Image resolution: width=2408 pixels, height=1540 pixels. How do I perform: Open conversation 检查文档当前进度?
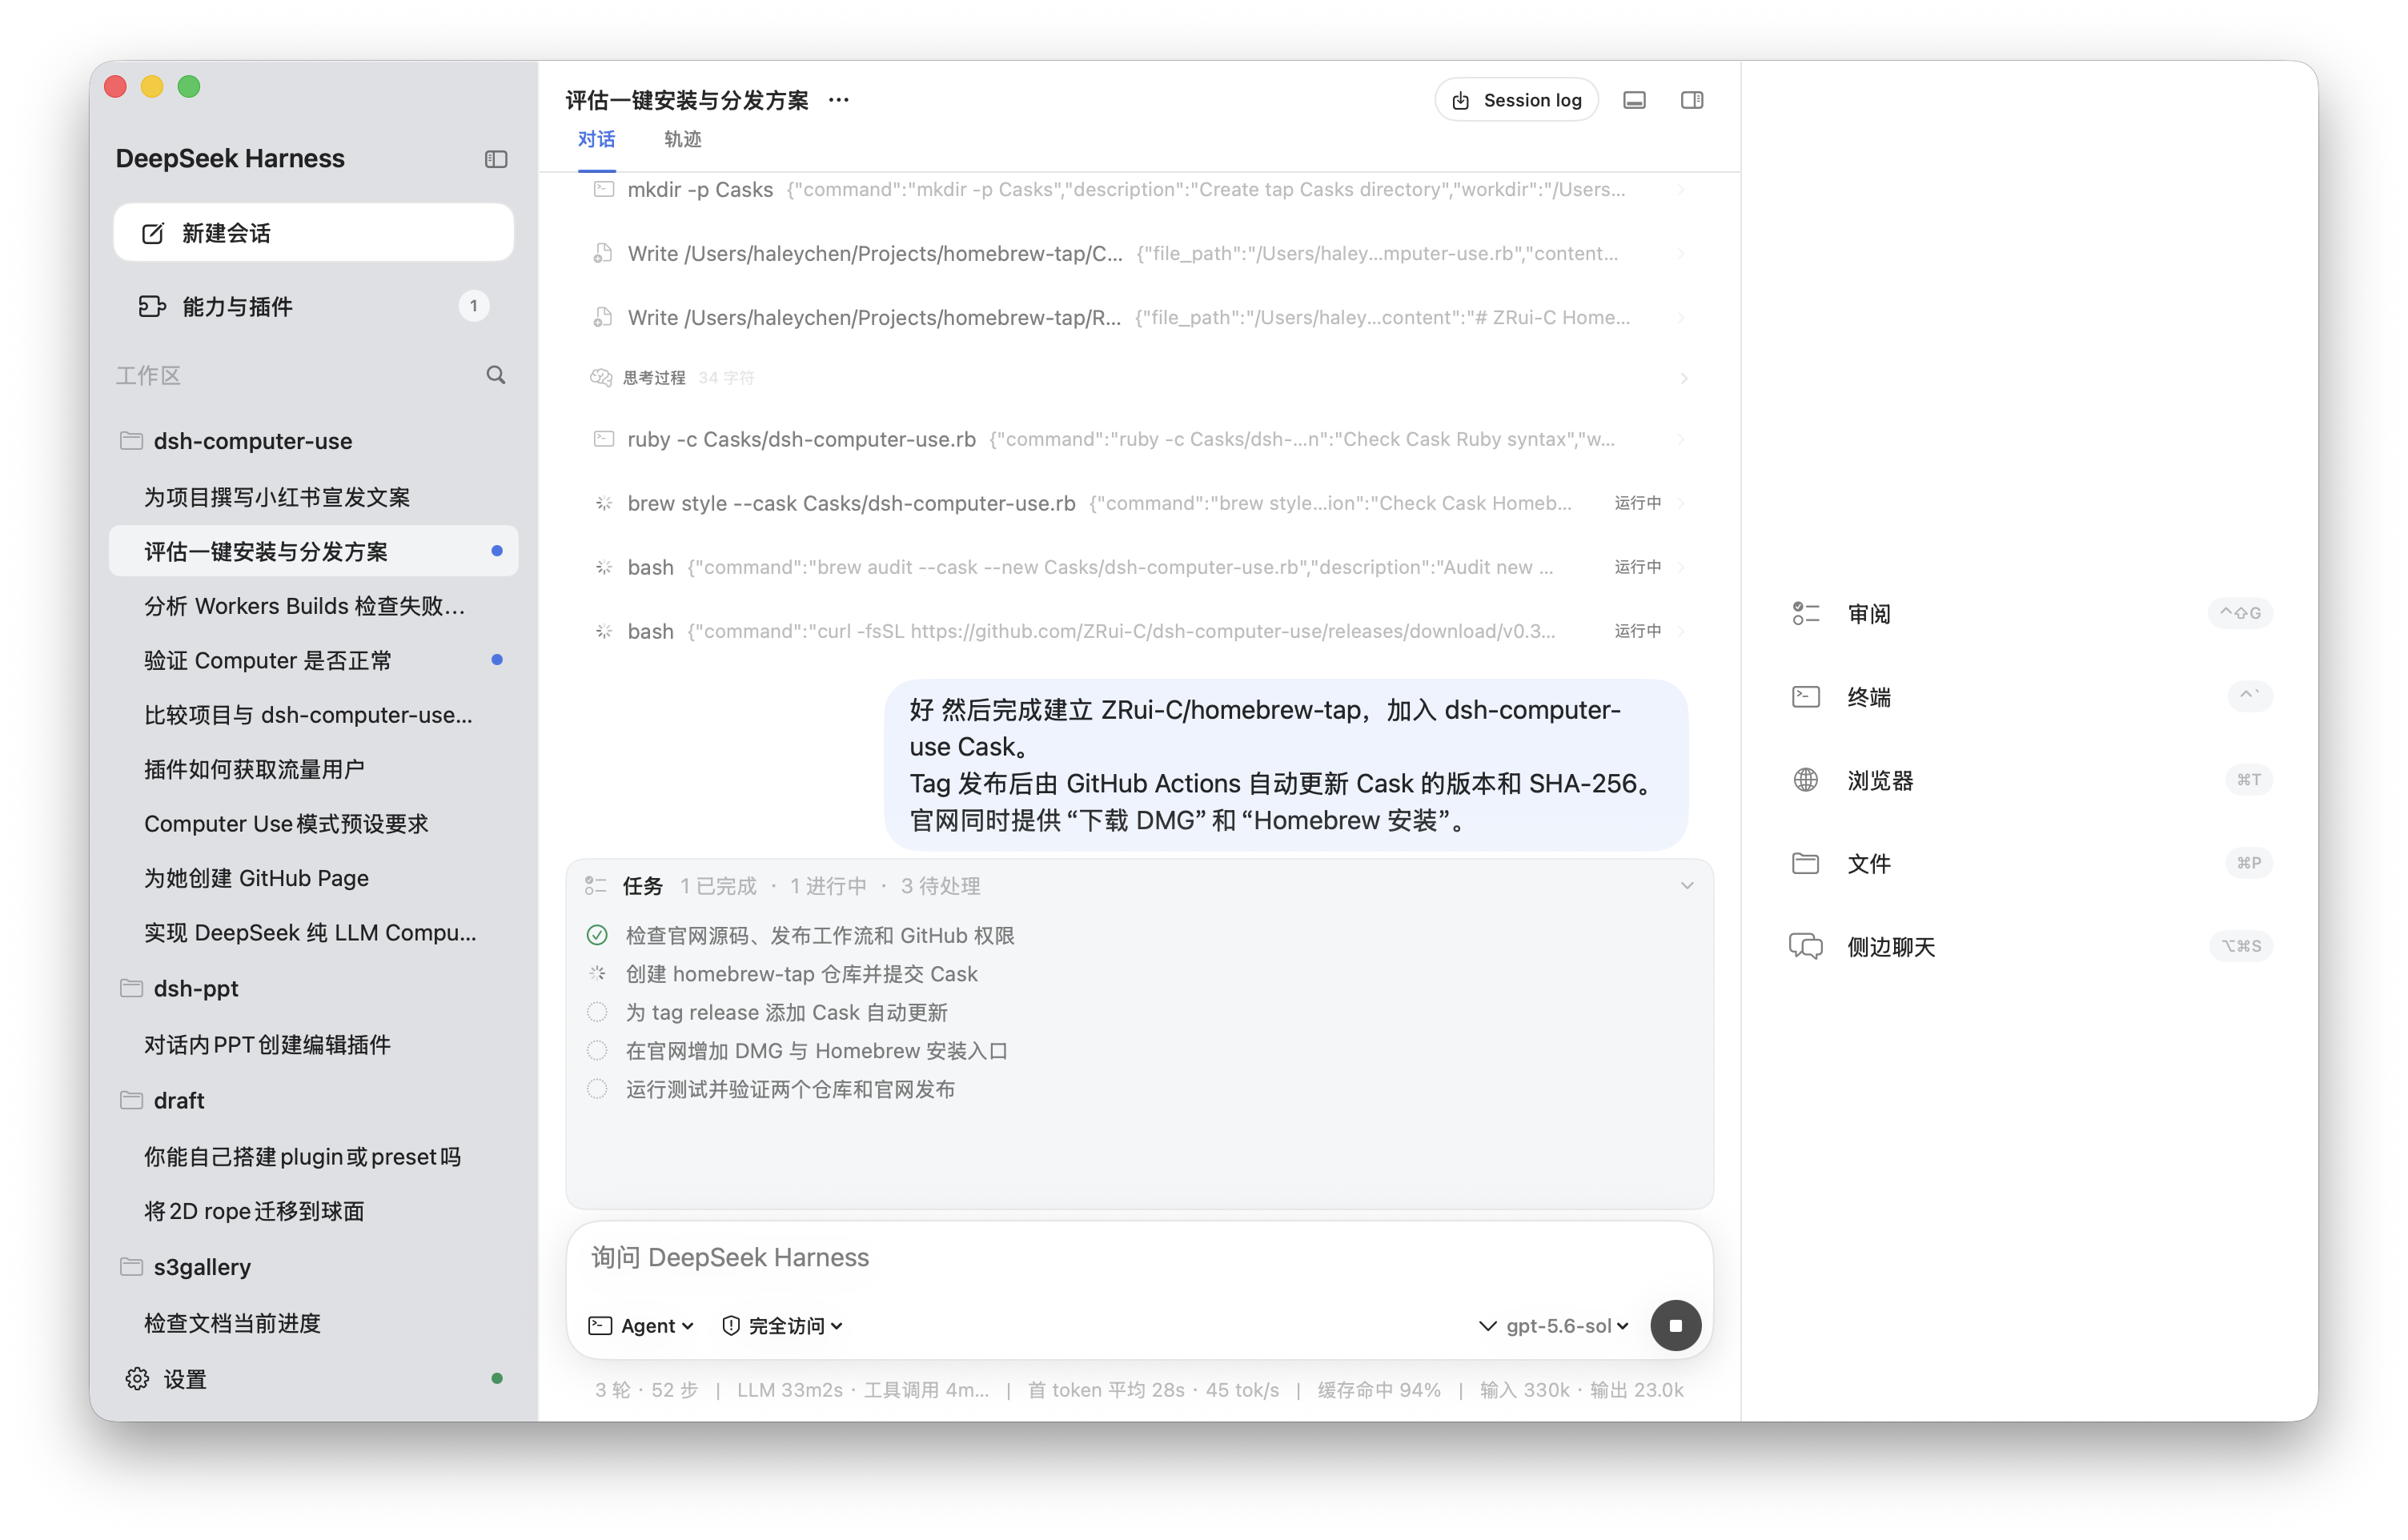(313, 1323)
